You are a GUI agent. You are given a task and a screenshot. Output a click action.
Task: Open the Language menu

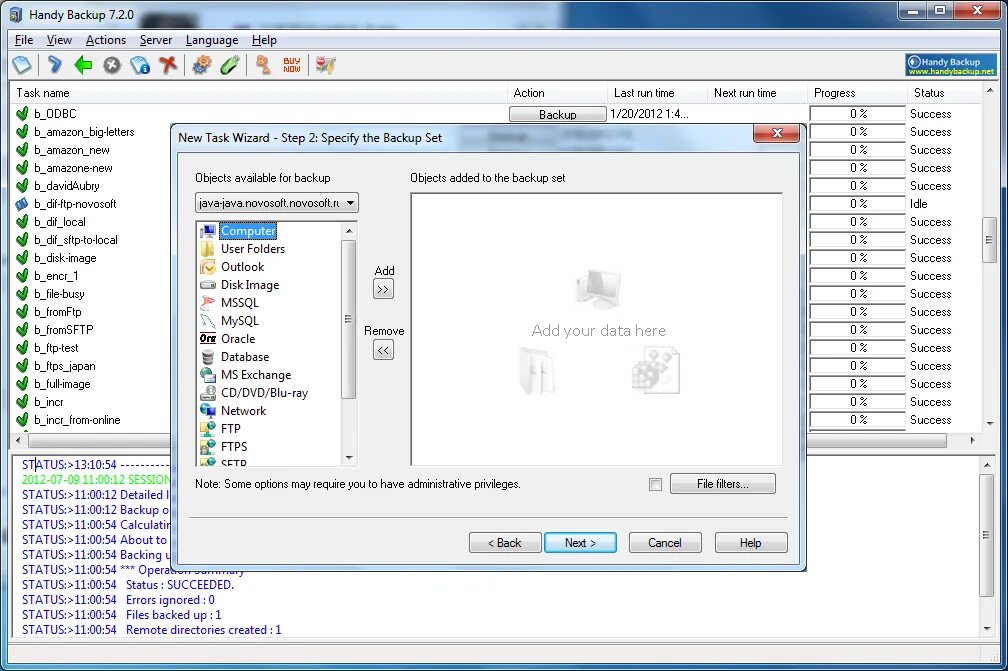coord(212,40)
